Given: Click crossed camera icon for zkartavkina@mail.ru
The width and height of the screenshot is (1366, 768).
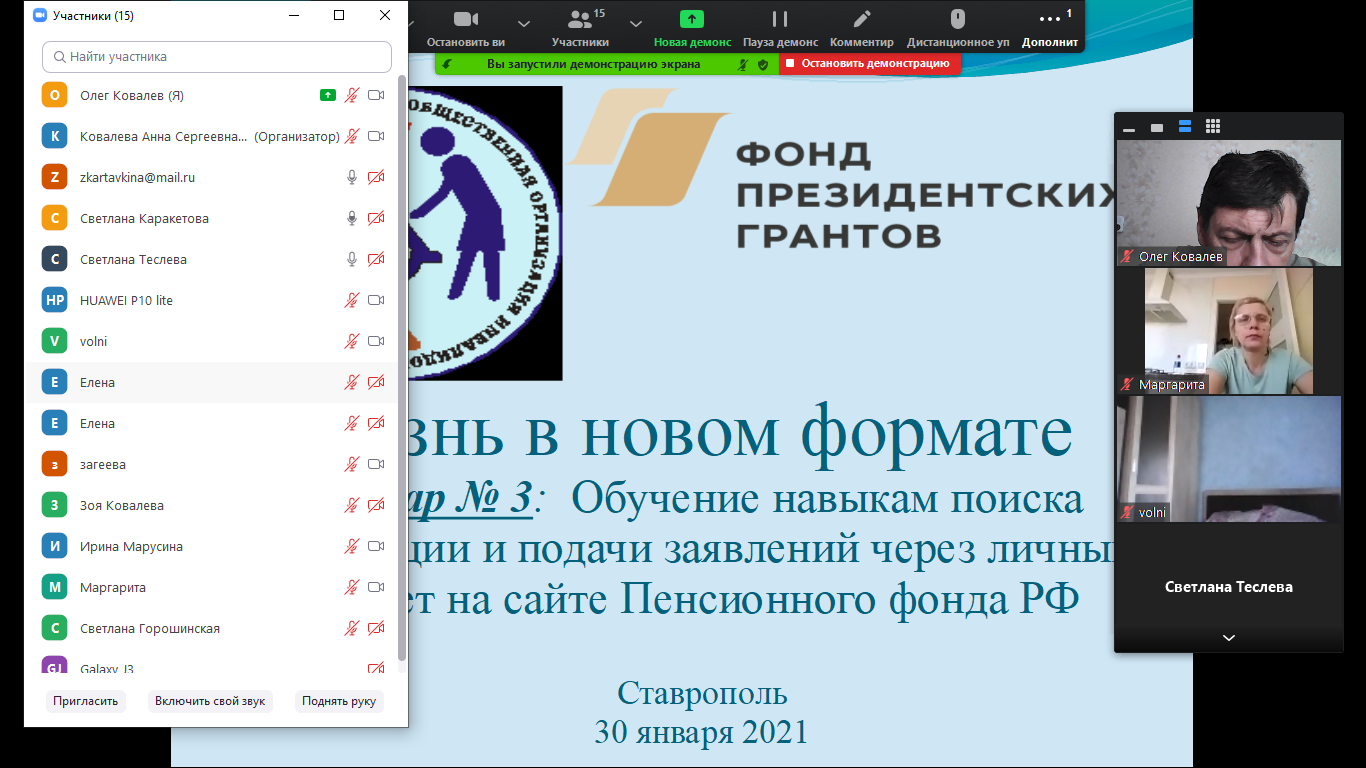Looking at the screenshot, I should [x=376, y=177].
